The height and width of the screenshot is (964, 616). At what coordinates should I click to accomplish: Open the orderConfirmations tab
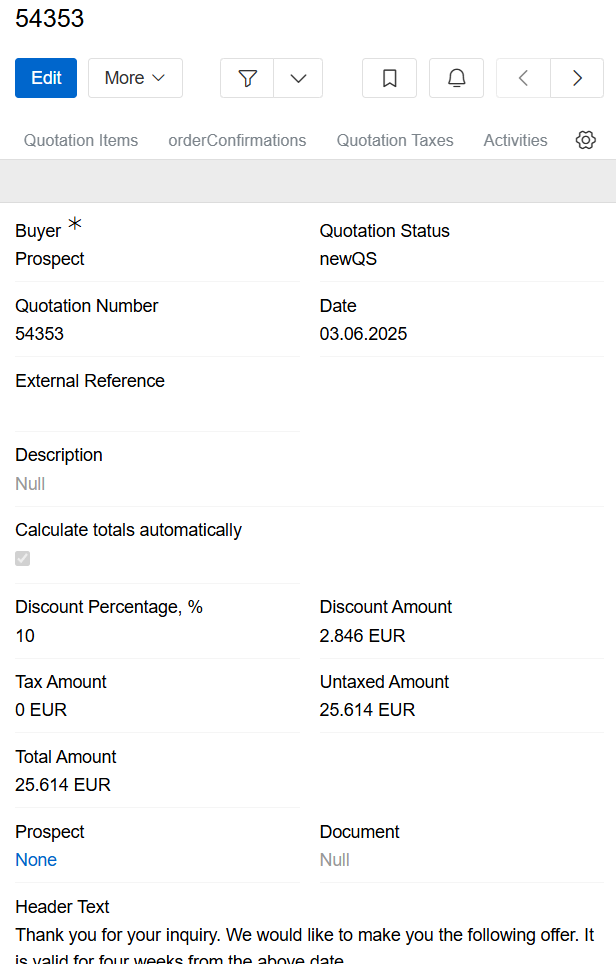[237, 140]
